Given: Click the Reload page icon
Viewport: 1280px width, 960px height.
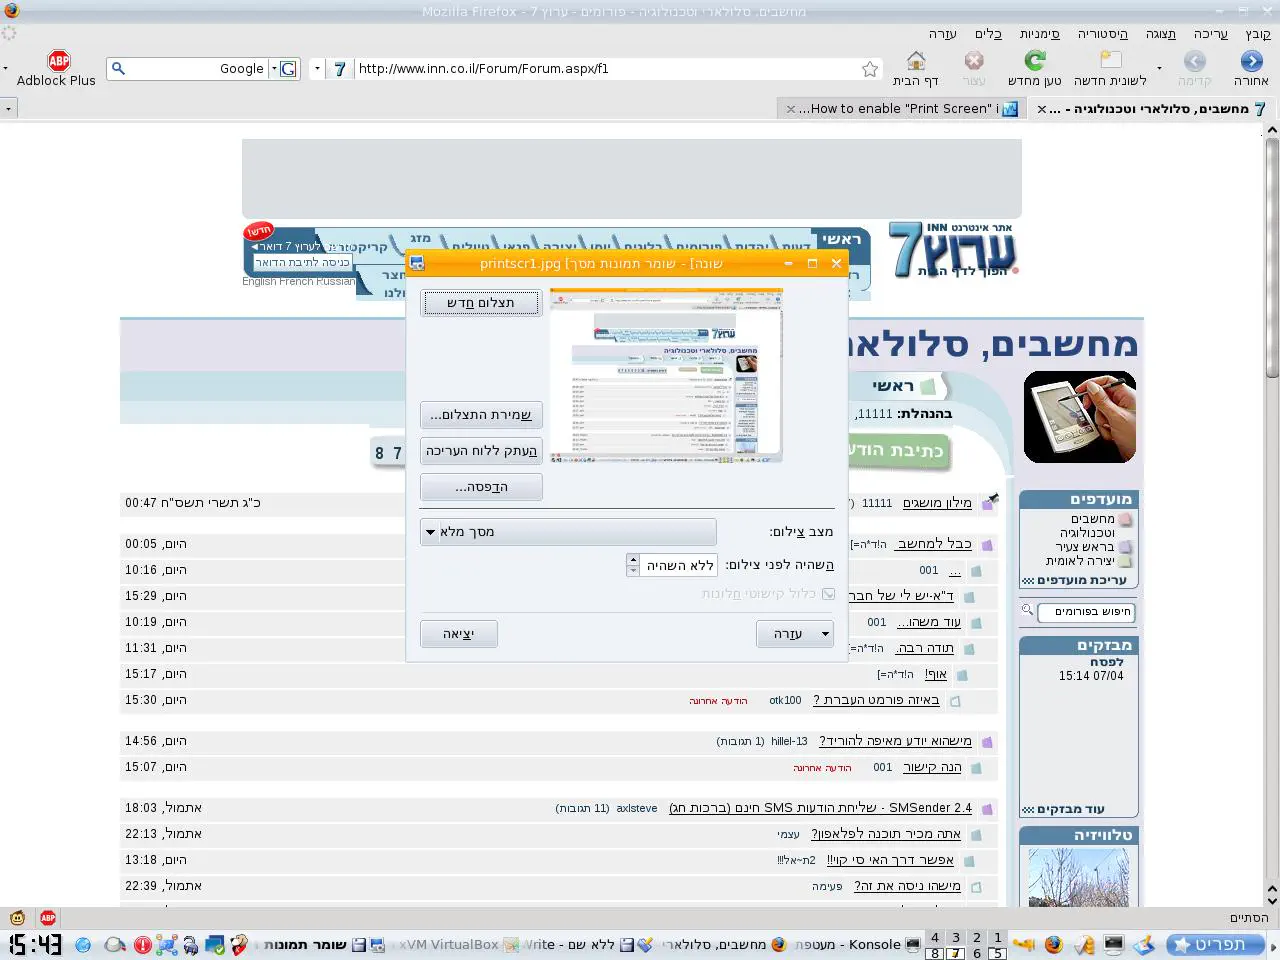Looking at the screenshot, I should pos(1034,62).
